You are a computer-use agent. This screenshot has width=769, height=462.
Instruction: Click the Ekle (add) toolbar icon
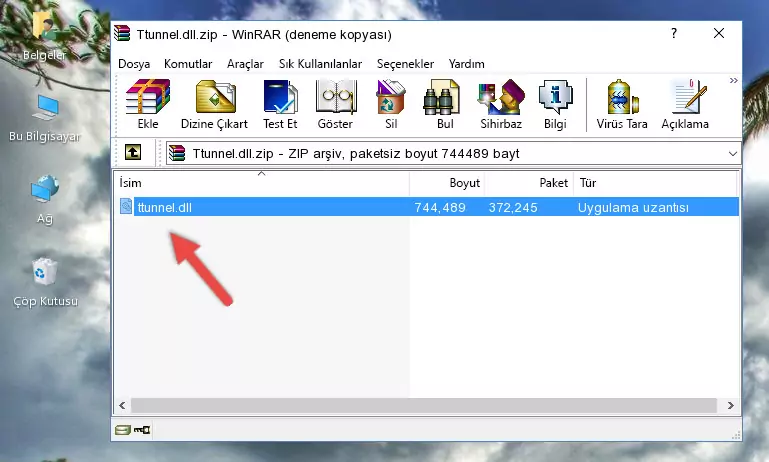pos(148,104)
